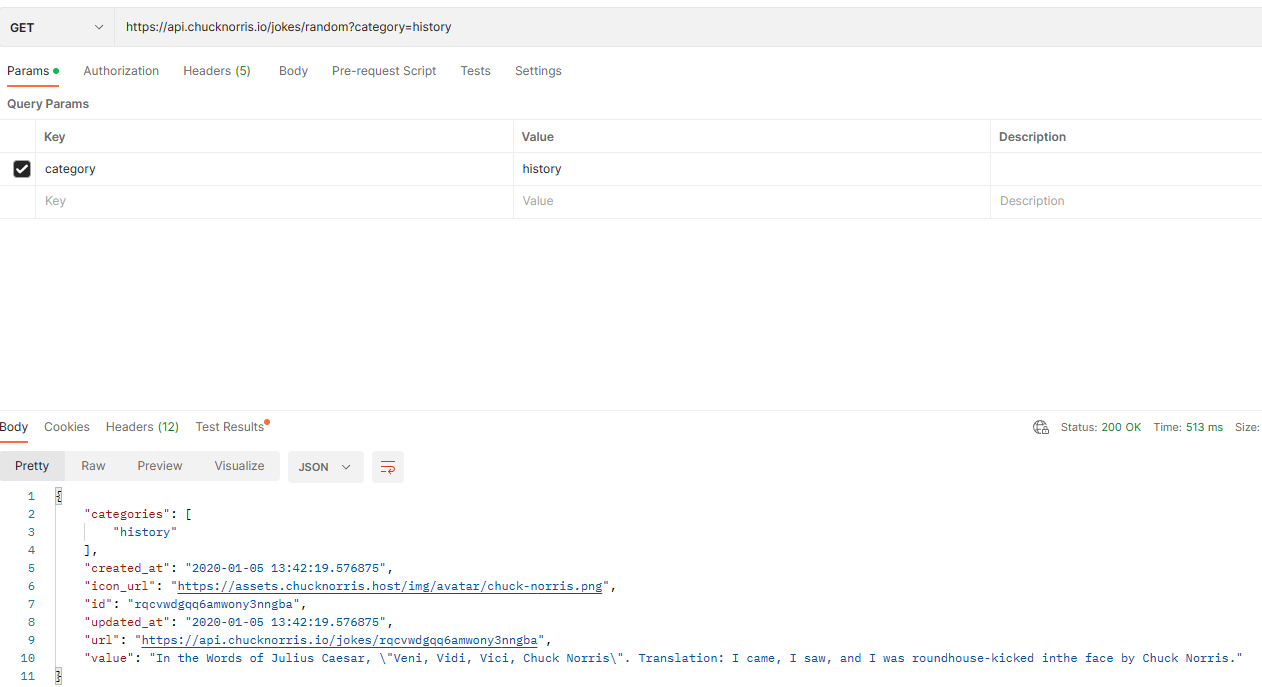
Task: Open the api.chucknorris.io jokes url link
Action: point(340,640)
